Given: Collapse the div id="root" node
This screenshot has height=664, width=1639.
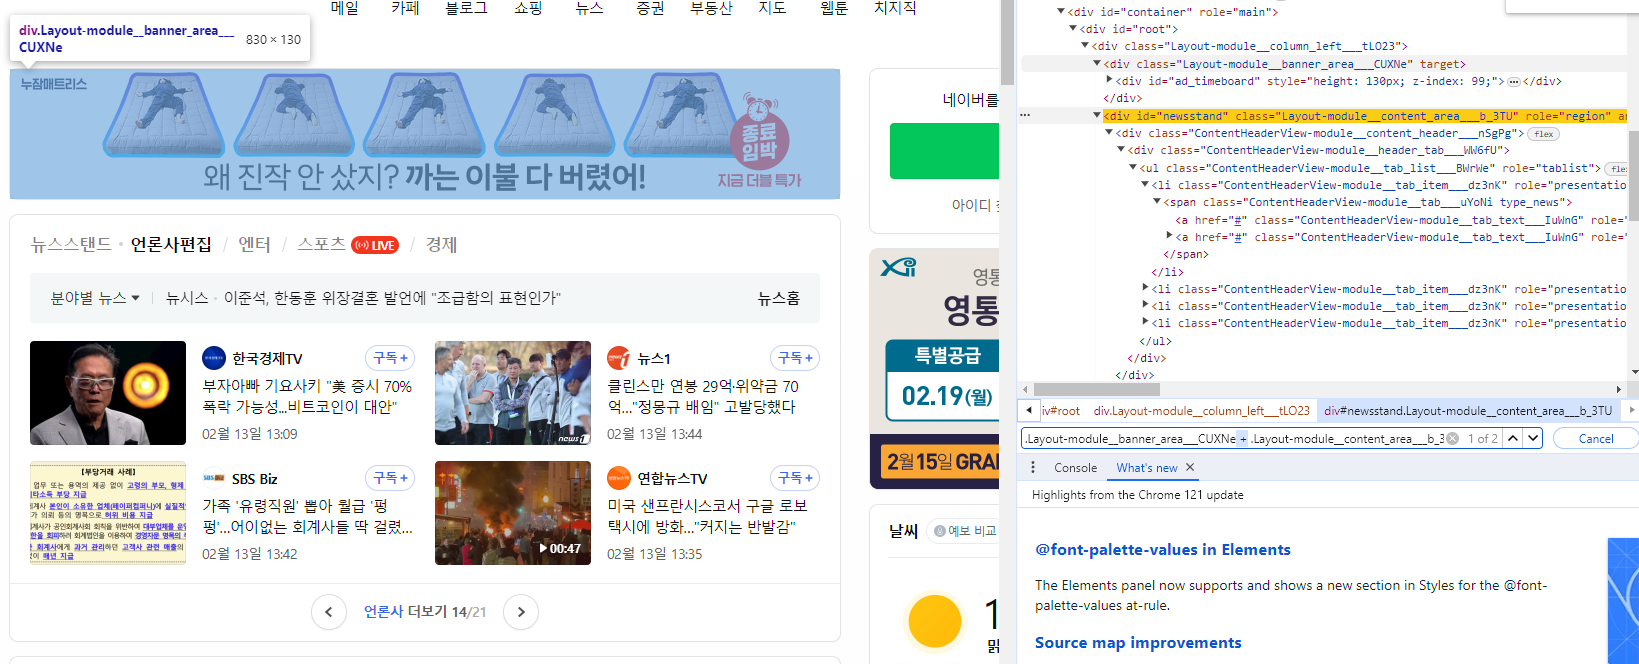Looking at the screenshot, I should 1073,29.
